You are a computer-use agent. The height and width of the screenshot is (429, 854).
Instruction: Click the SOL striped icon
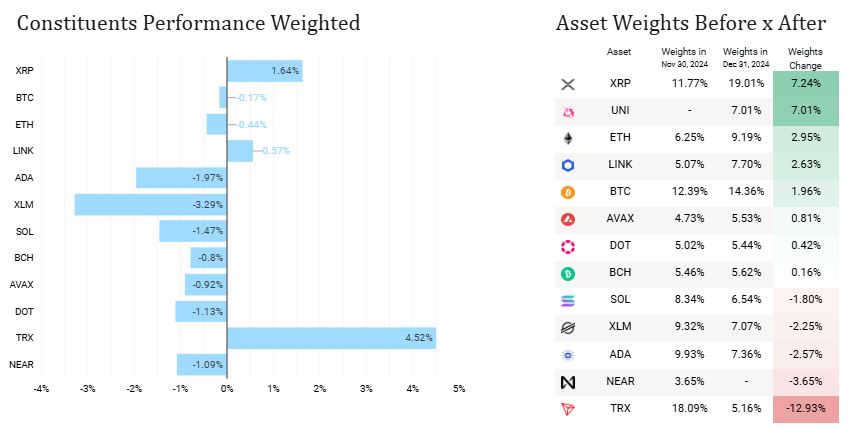click(568, 301)
